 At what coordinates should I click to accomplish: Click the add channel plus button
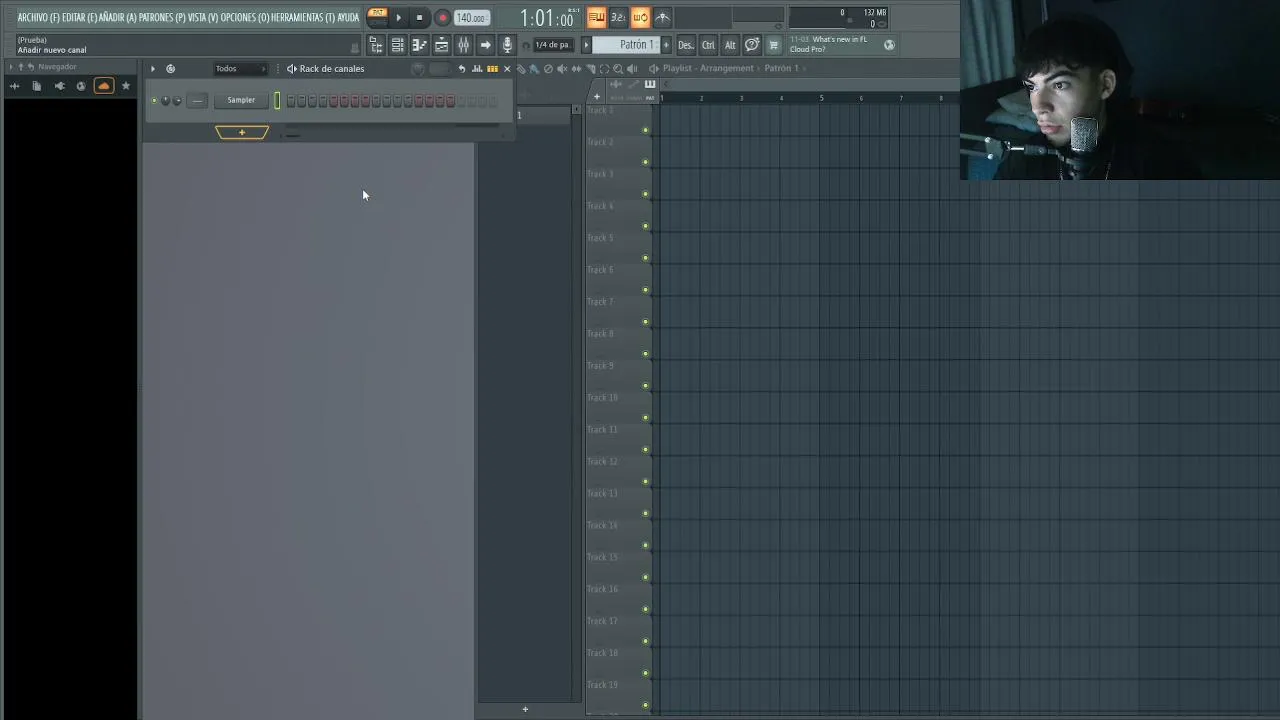(x=242, y=132)
